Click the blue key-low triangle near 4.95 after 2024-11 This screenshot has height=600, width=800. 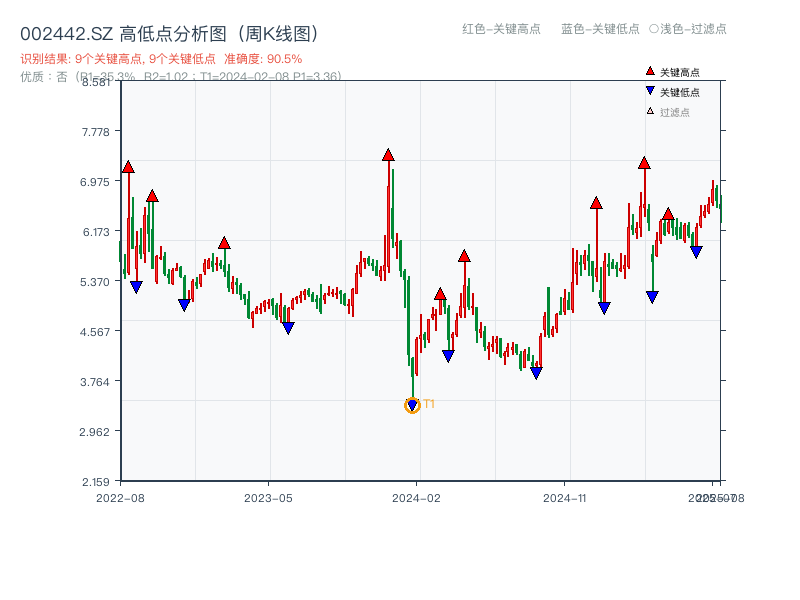click(604, 308)
